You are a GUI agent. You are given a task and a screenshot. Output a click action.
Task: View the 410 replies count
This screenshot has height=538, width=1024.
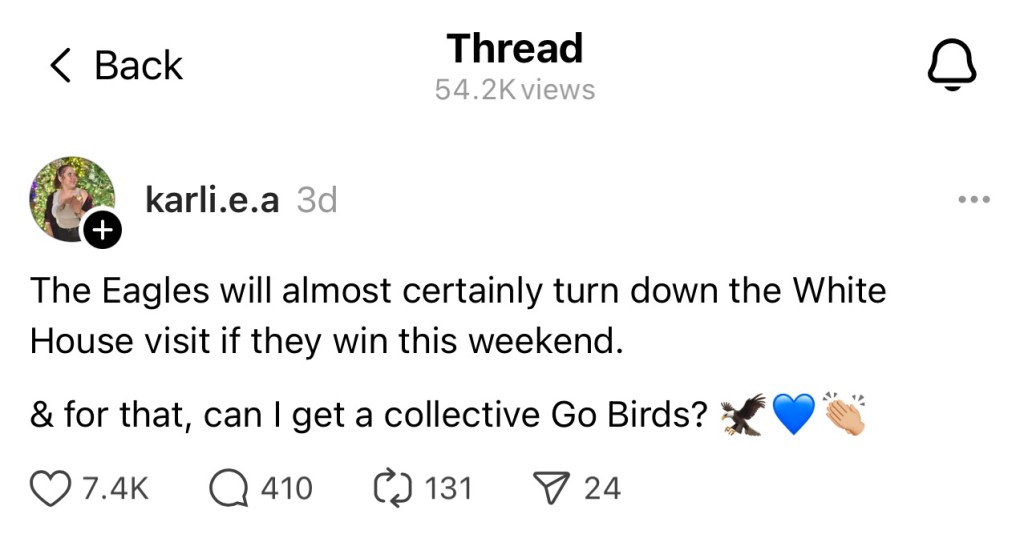coord(286,488)
